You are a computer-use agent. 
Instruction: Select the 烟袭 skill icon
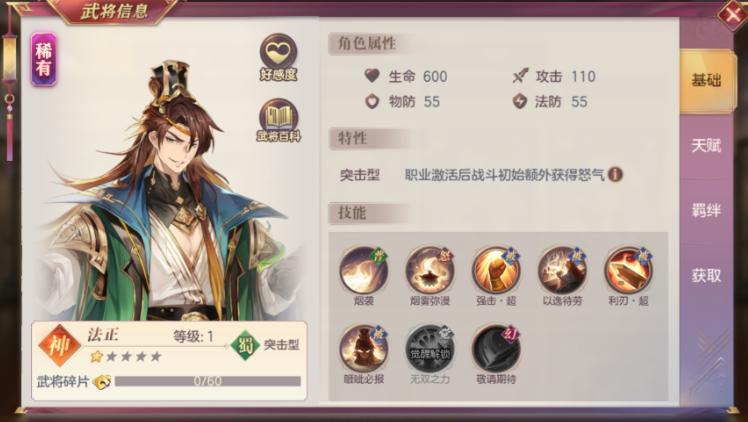pyautogui.click(x=364, y=271)
